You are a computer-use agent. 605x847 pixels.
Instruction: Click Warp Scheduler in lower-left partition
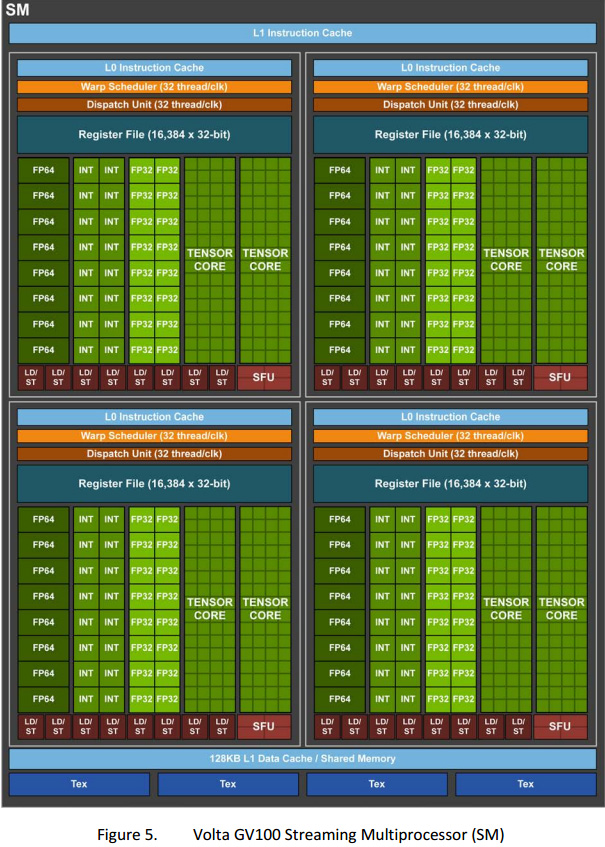point(154,435)
